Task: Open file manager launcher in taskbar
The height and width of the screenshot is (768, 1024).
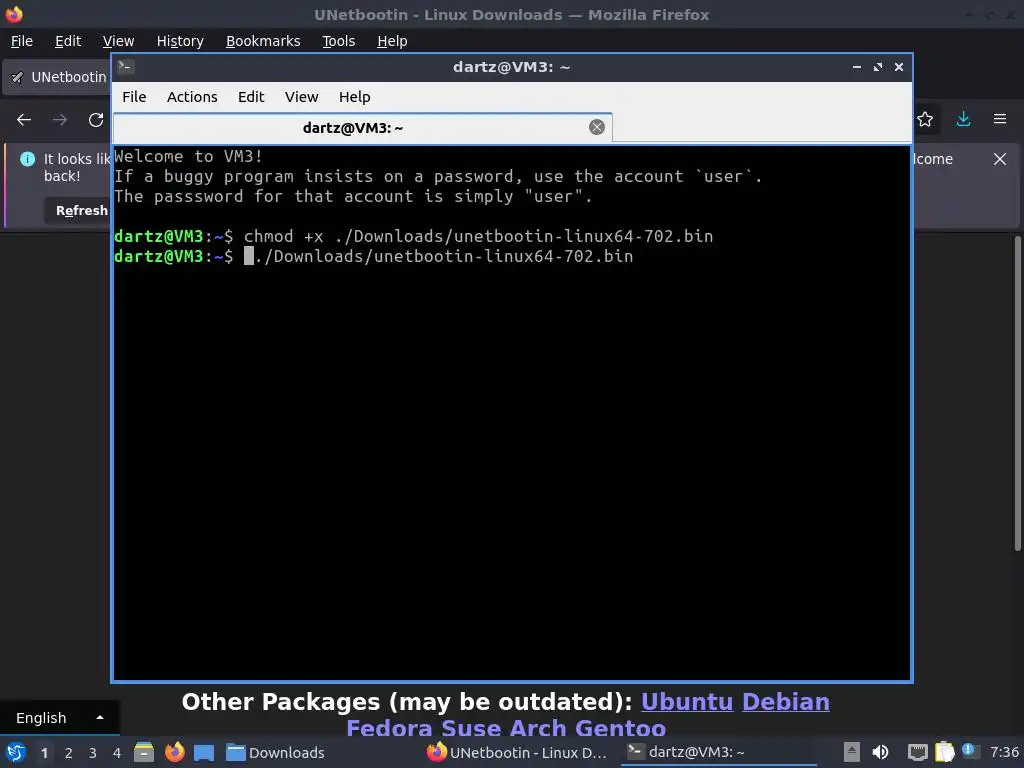Action: click(x=144, y=752)
